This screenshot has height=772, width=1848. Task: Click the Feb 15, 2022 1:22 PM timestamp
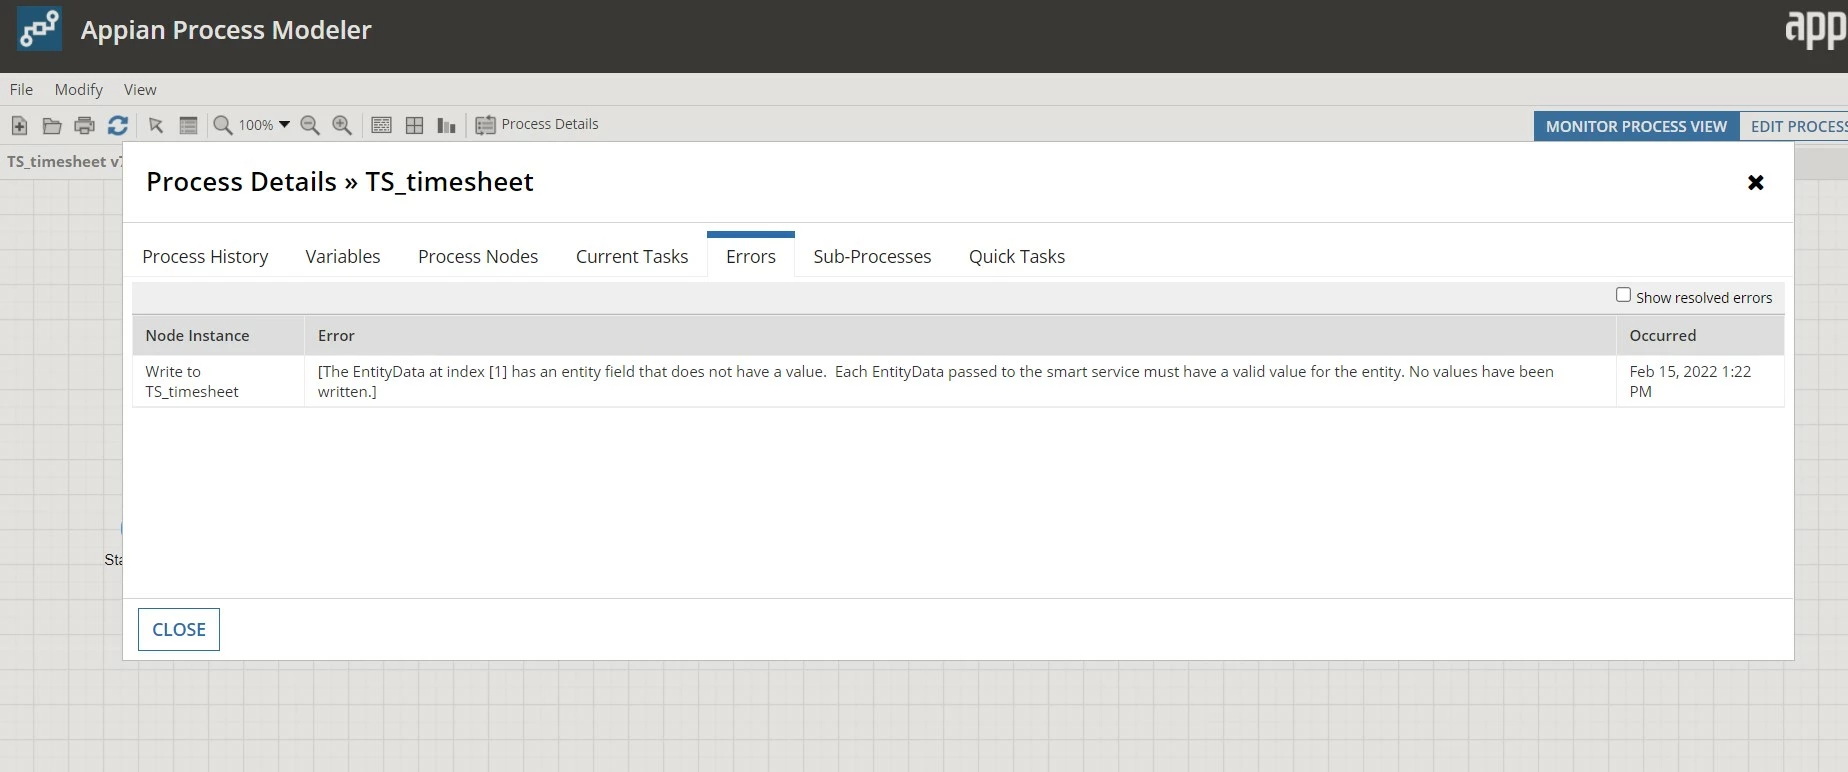click(x=1690, y=381)
